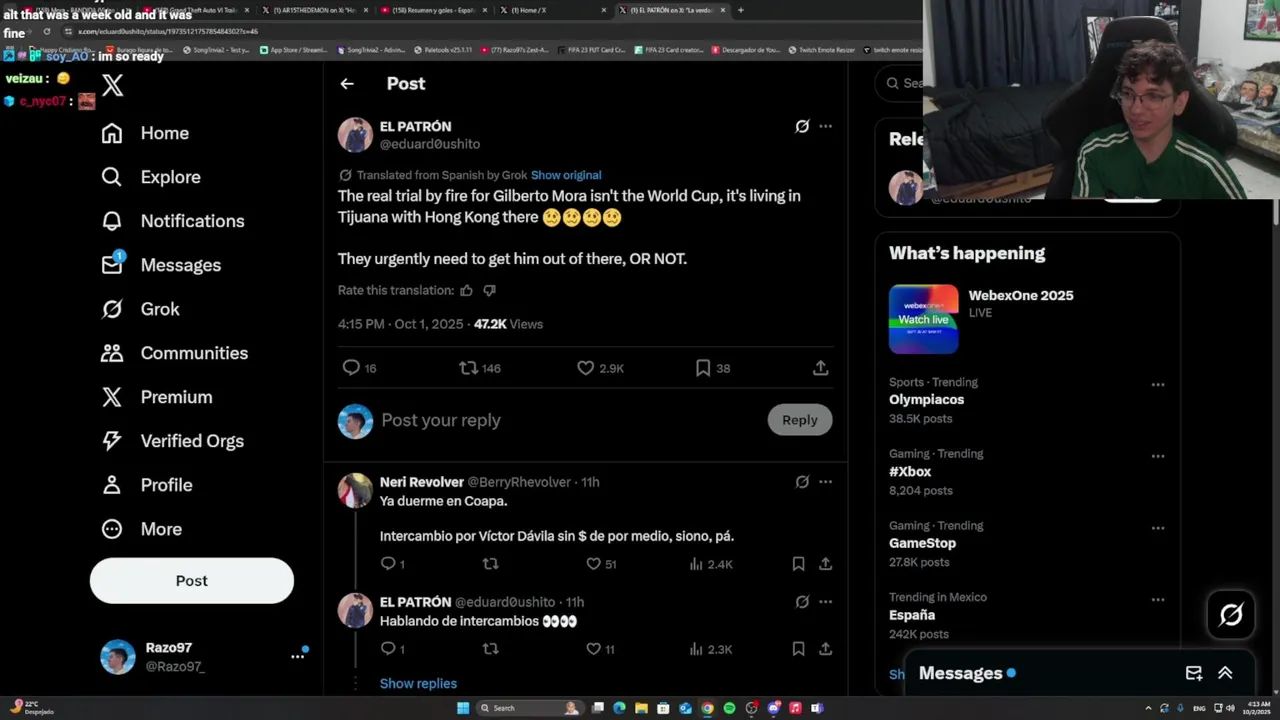Open Chrome from the taskbar
The width and height of the screenshot is (1280, 720).
click(707, 708)
